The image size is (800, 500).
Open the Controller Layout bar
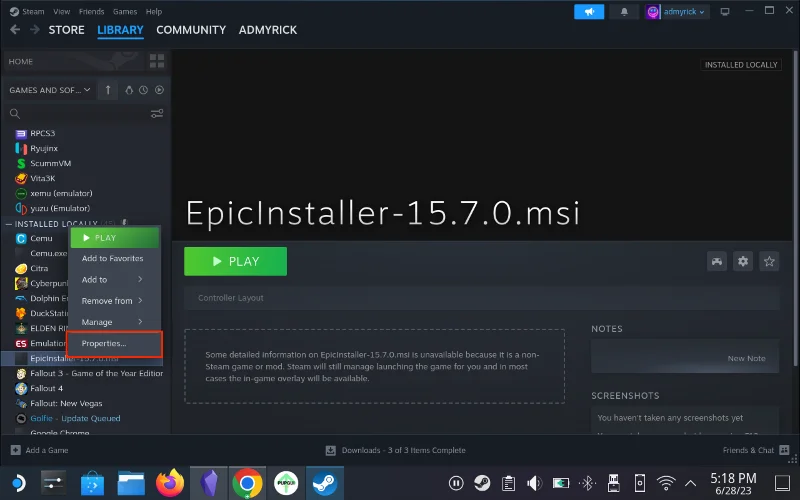tap(481, 298)
